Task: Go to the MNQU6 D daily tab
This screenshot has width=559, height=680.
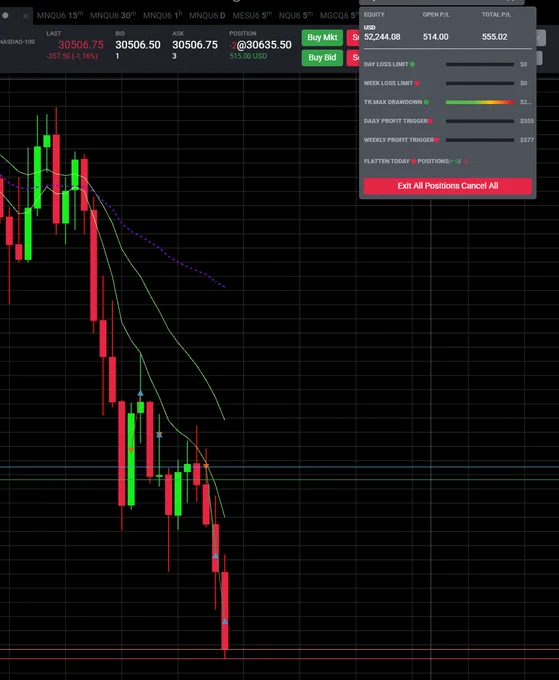Action: pos(207,15)
